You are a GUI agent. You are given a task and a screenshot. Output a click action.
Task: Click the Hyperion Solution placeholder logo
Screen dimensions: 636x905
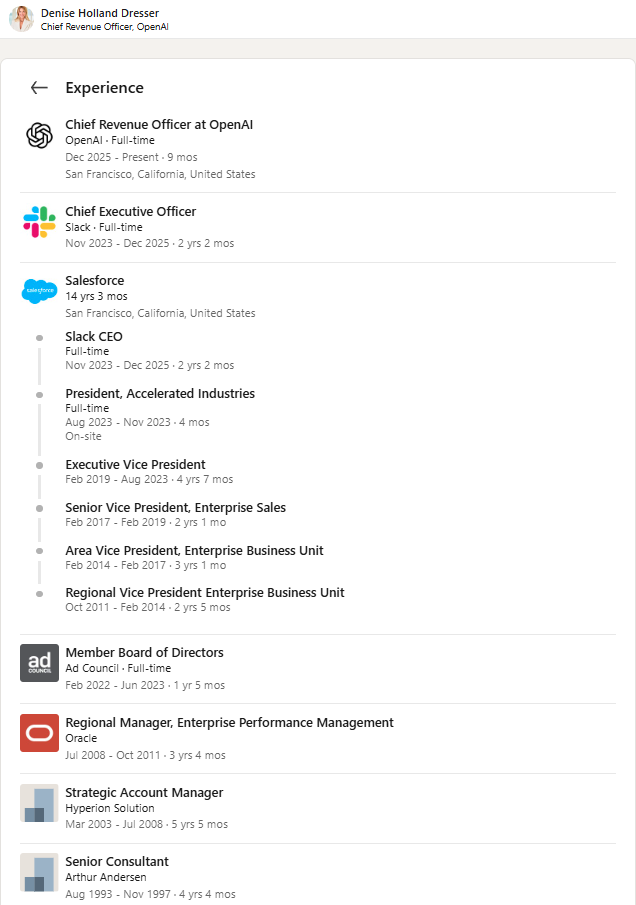(x=39, y=803)
